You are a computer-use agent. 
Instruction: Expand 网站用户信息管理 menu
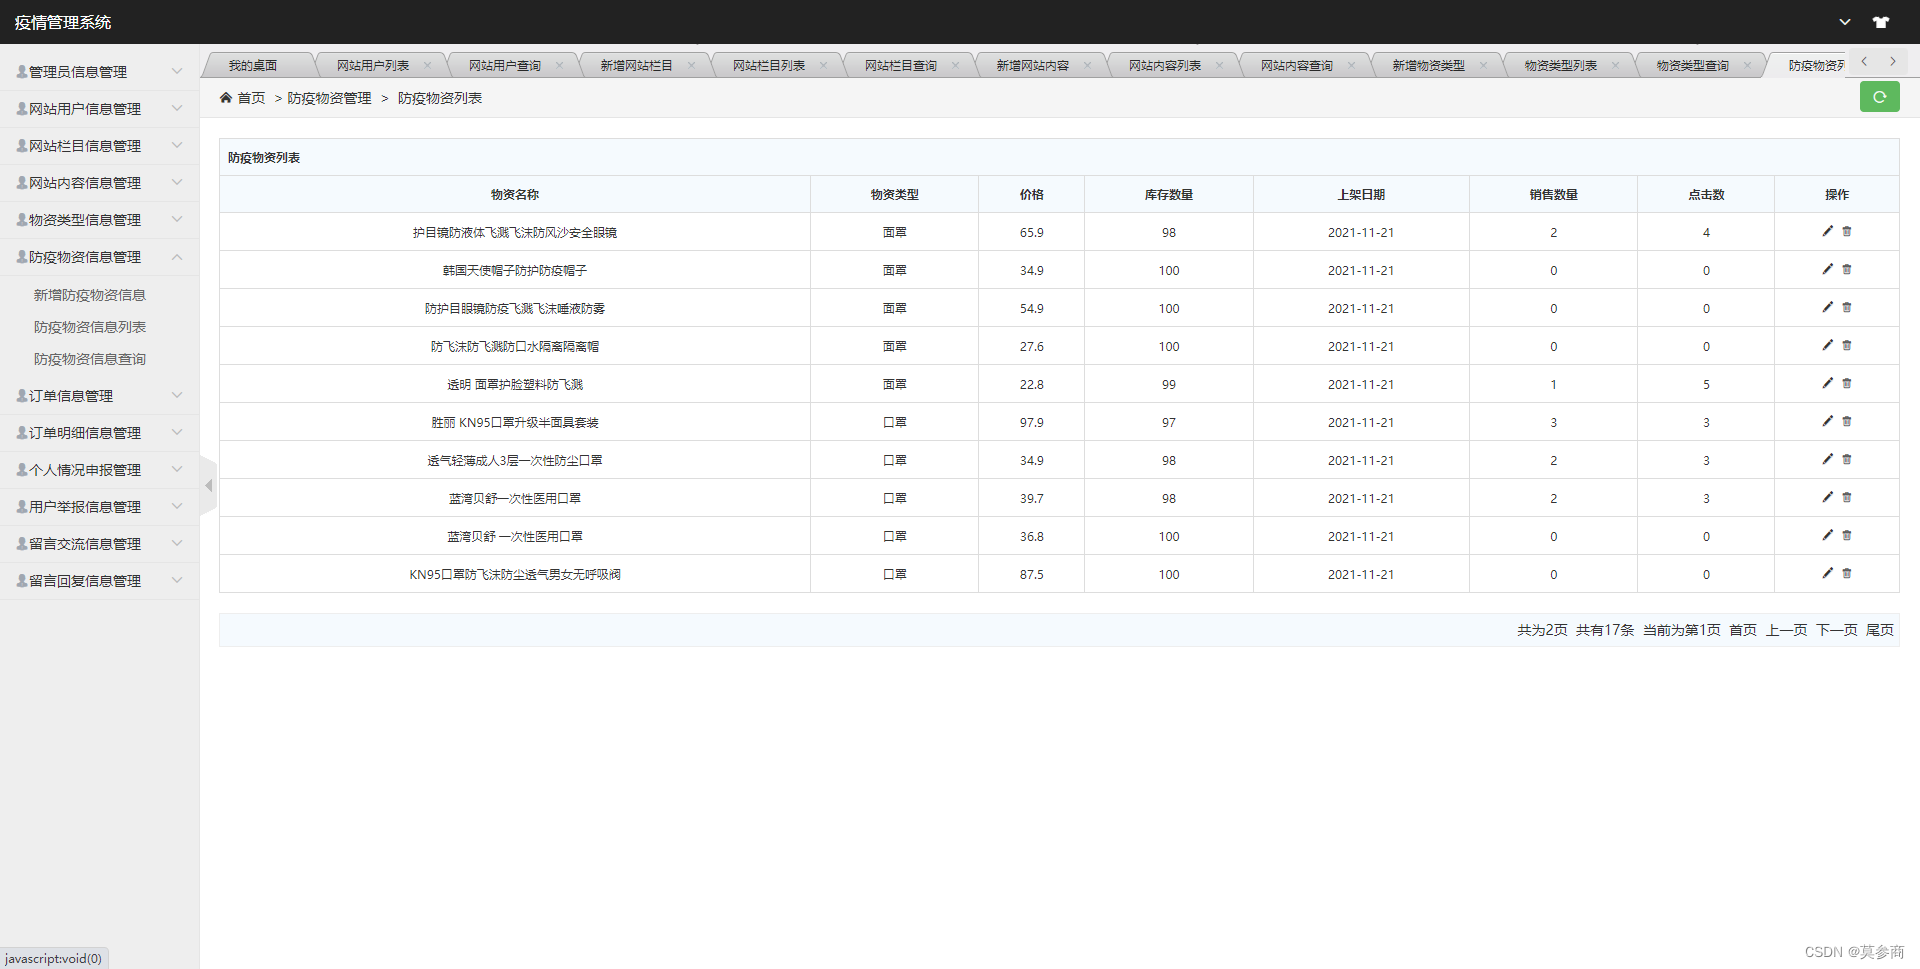(x=99, y=109)
